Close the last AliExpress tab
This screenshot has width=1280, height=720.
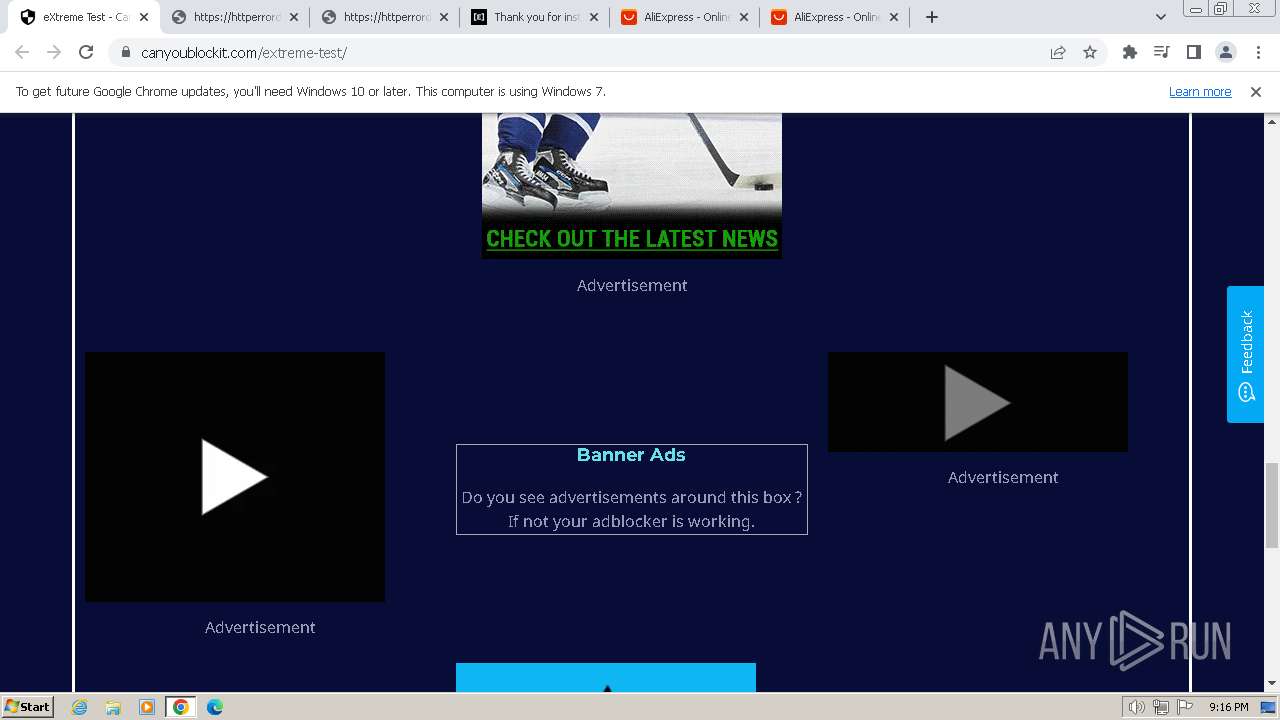[894, 17]
